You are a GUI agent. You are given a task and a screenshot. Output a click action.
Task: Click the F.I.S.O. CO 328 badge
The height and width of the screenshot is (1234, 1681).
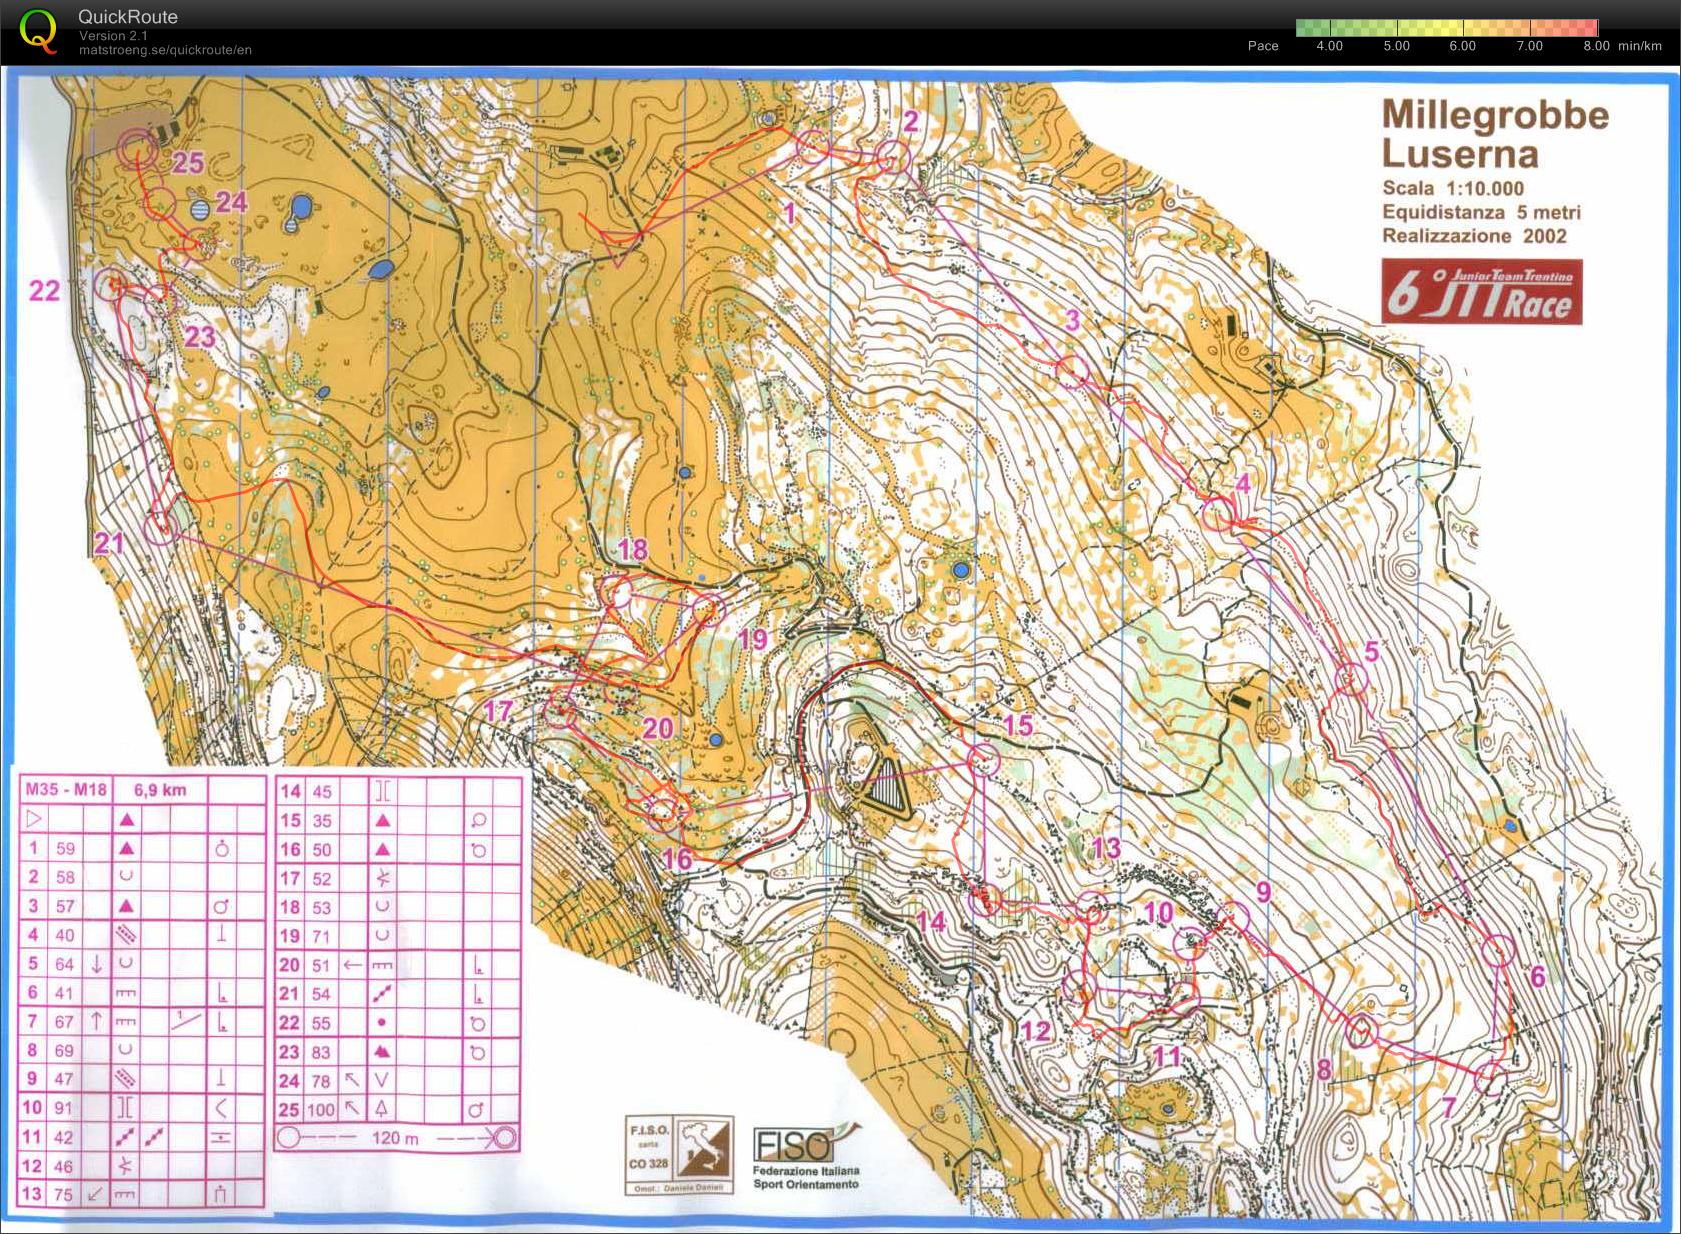(x=679, y=1155)
